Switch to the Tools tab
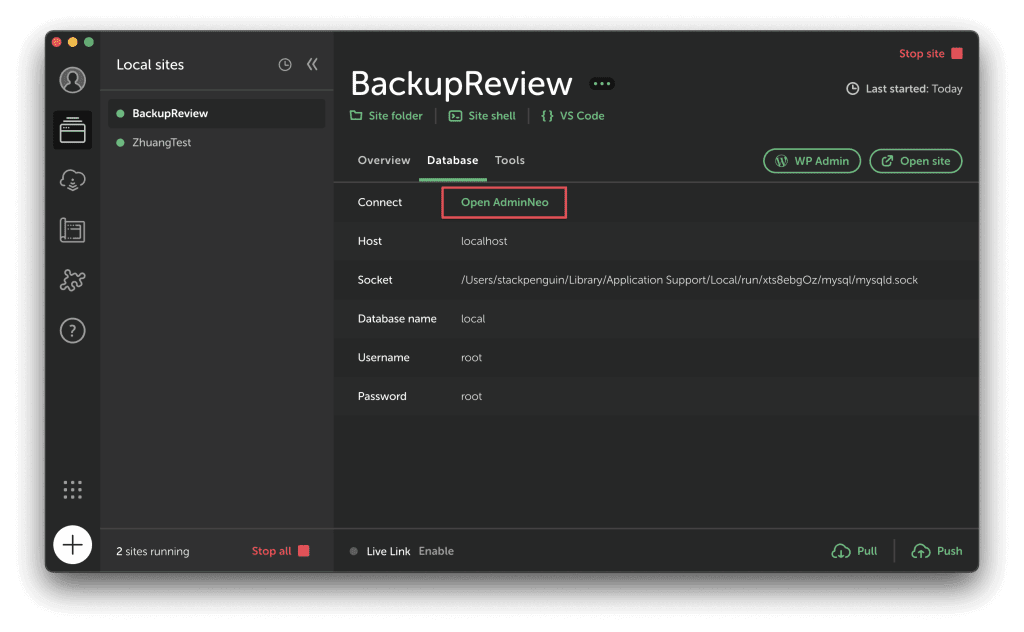The height and width of the screenshot is (632, 1024). pos(510,160)
